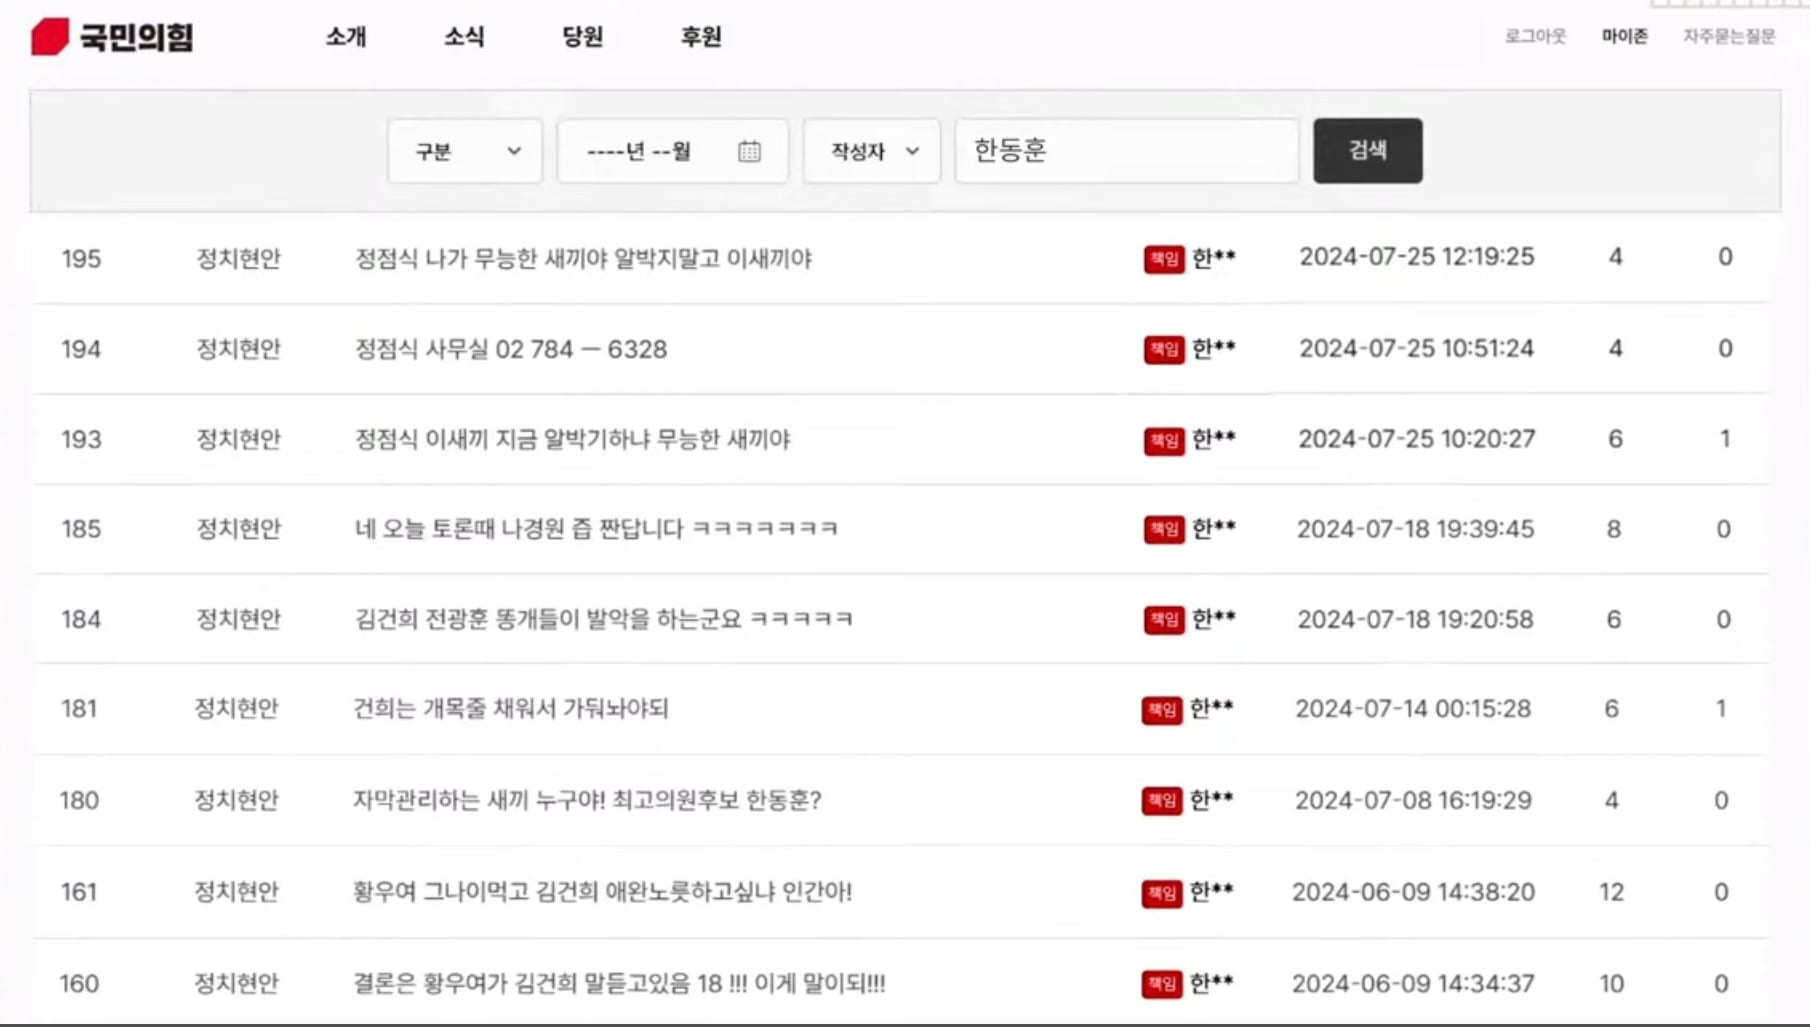Click author 한** in row 160
Screen dimensions: 1810x1027
pyautogui.click(x=1212, y=983)
